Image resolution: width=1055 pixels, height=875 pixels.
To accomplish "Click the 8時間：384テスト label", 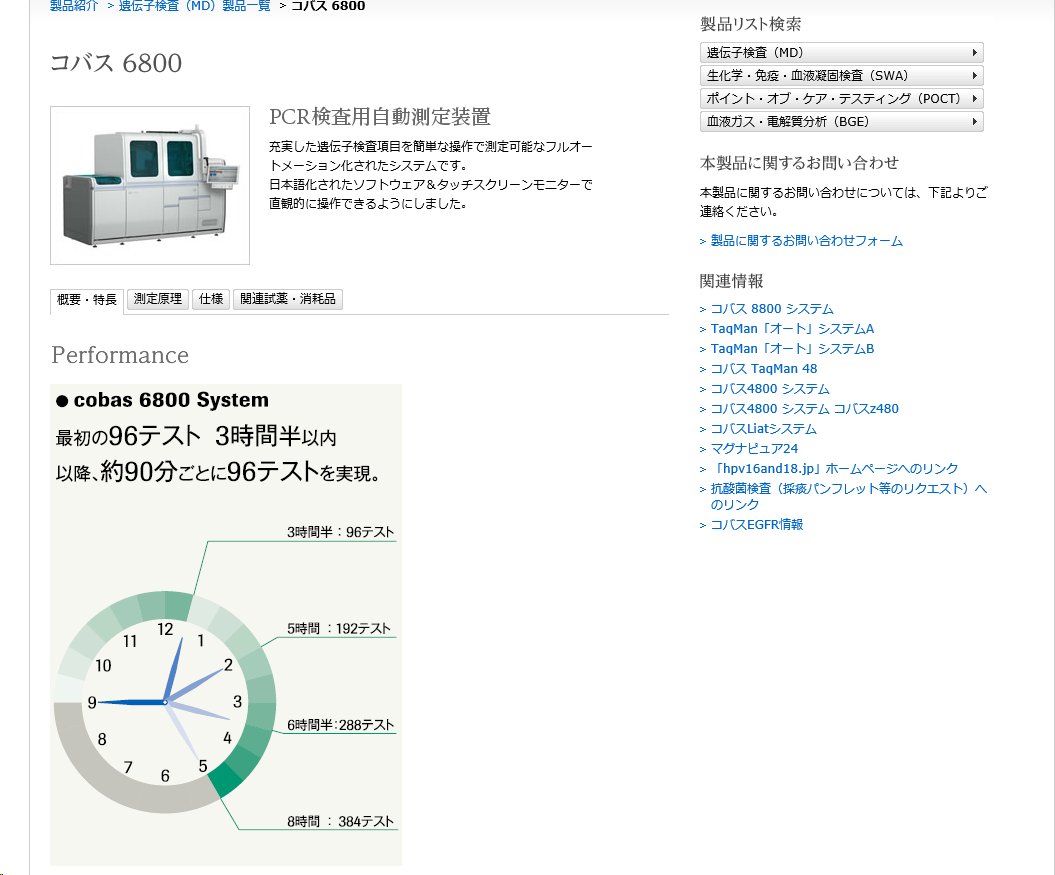I will (340, 822).
